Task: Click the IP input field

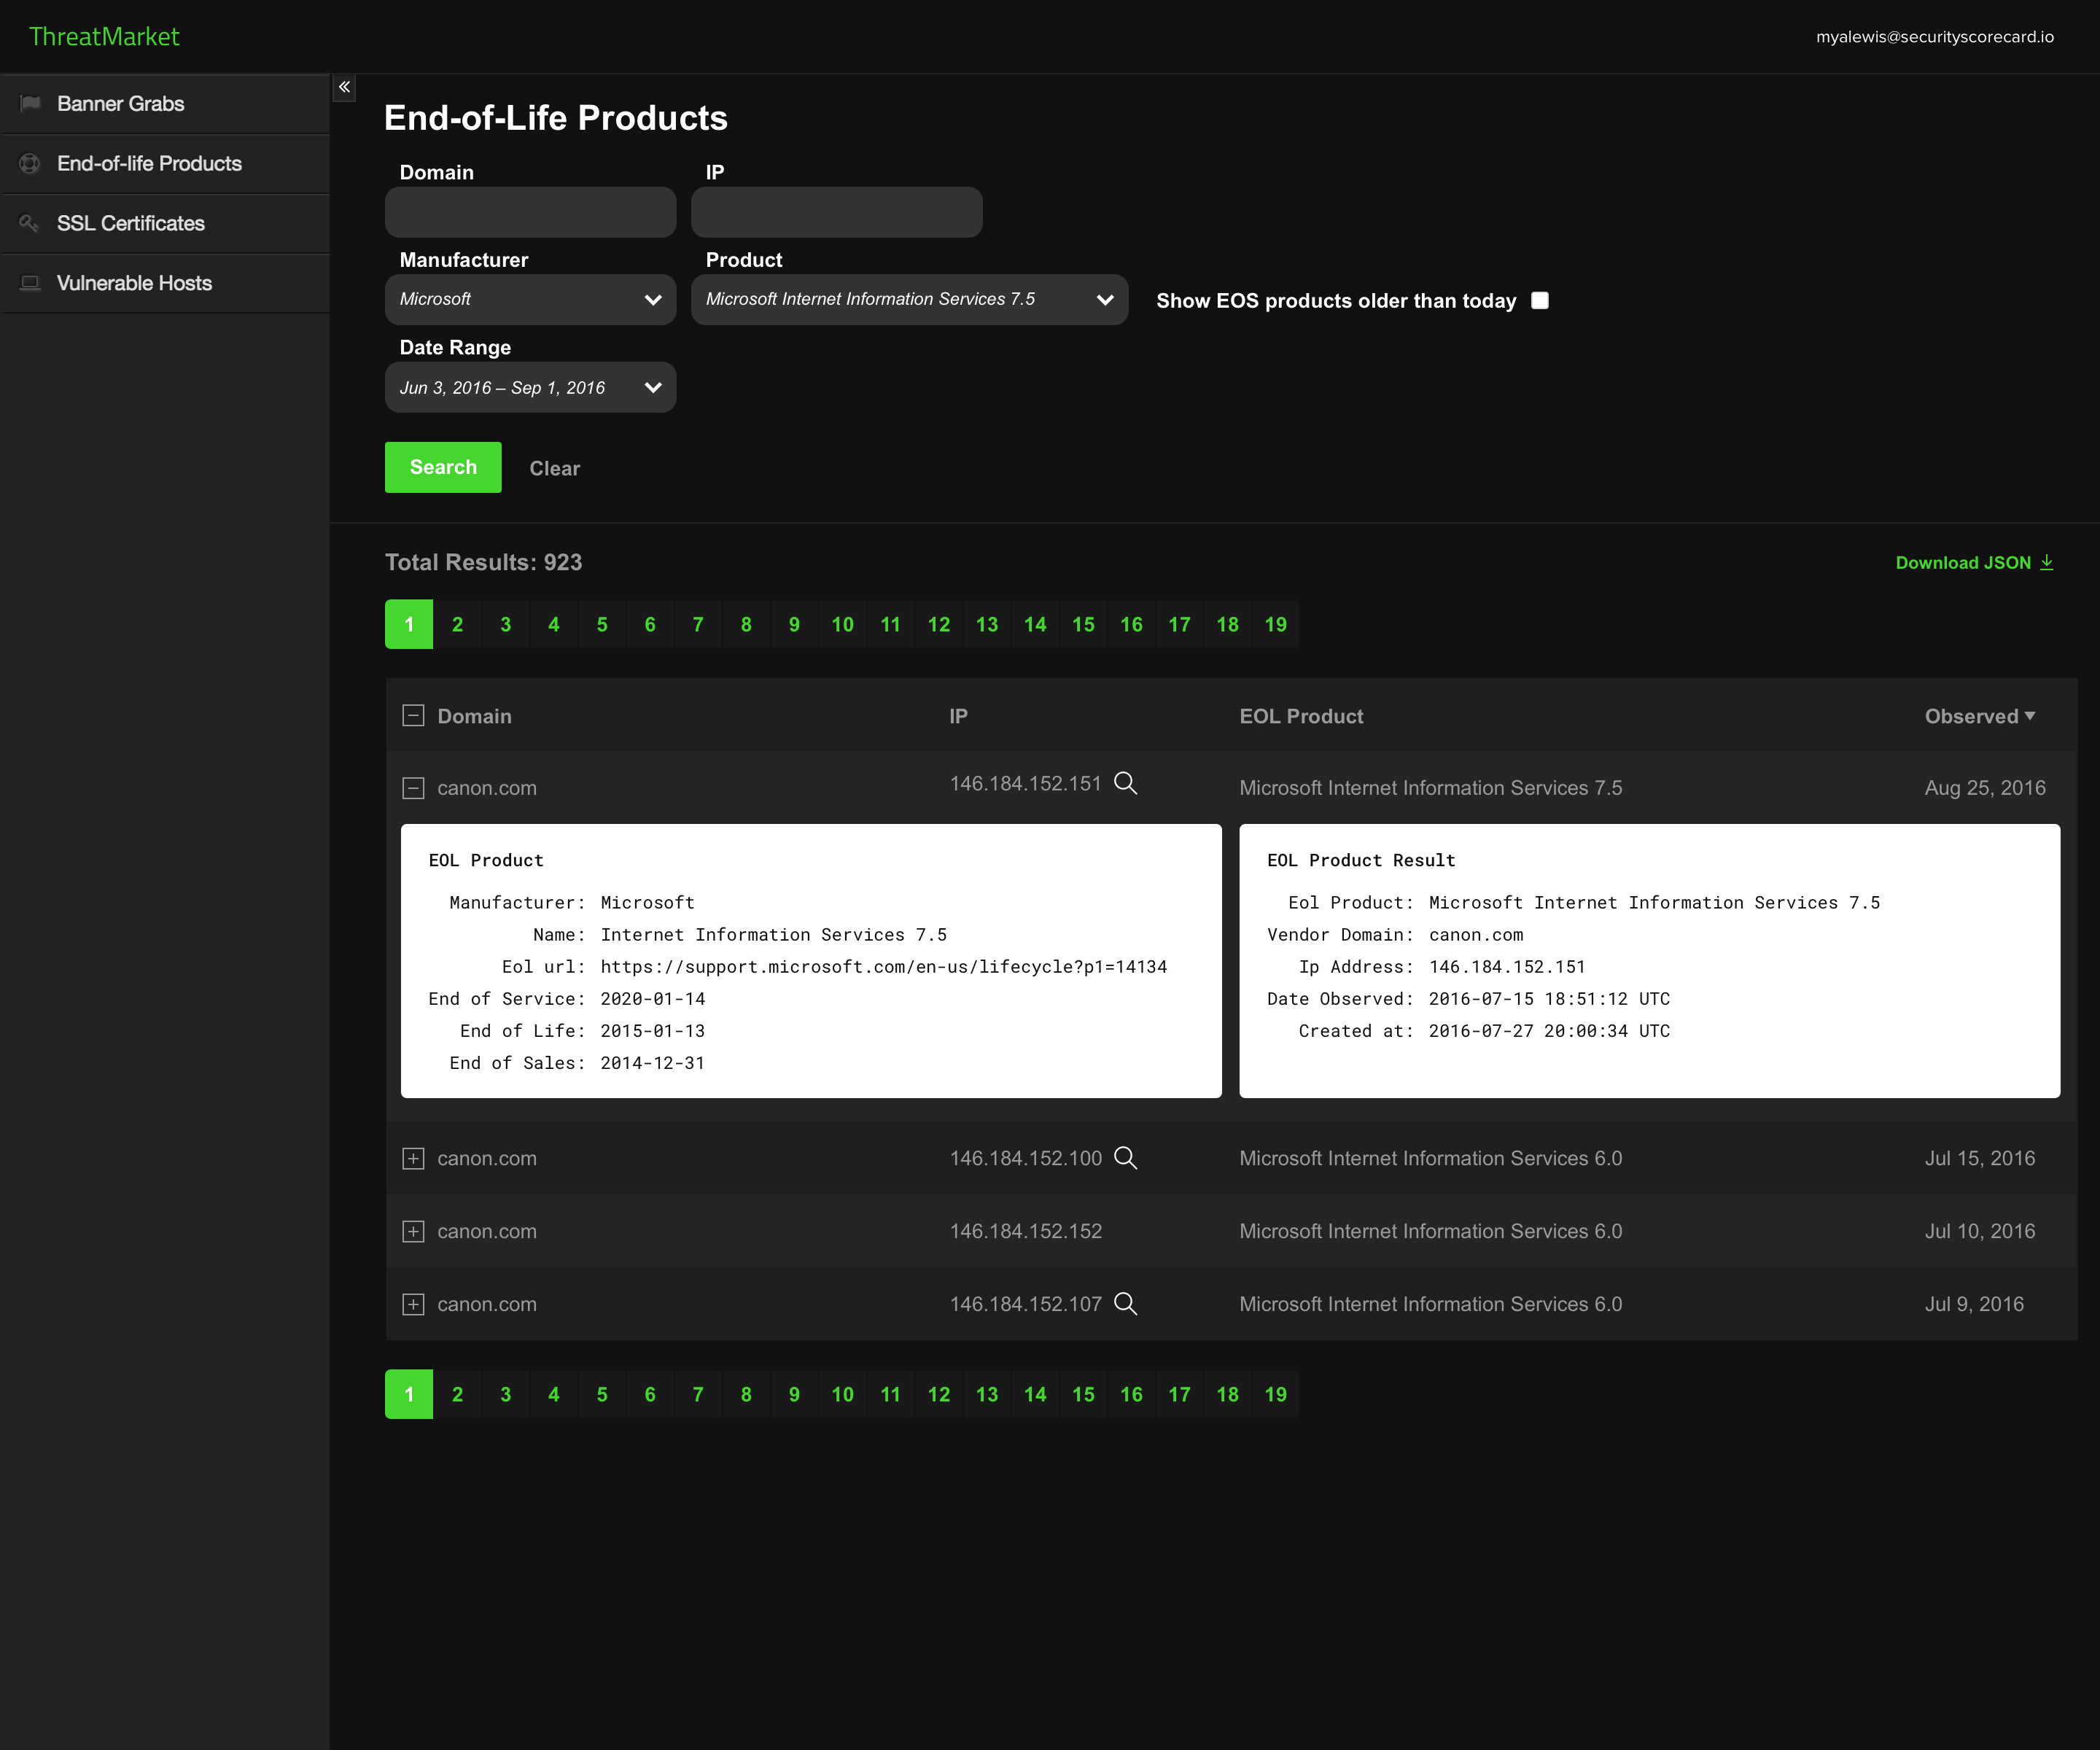Action: click(x=836, y=212)
